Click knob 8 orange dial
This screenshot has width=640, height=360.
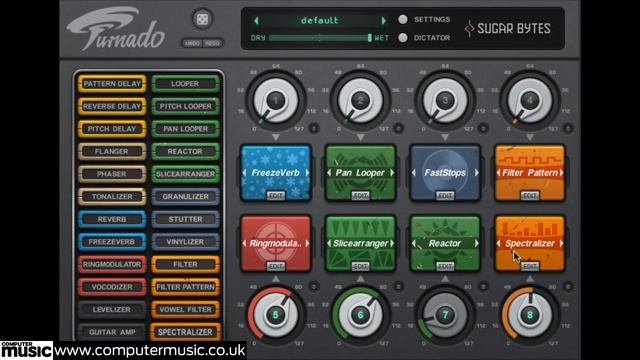click(530, 315)
